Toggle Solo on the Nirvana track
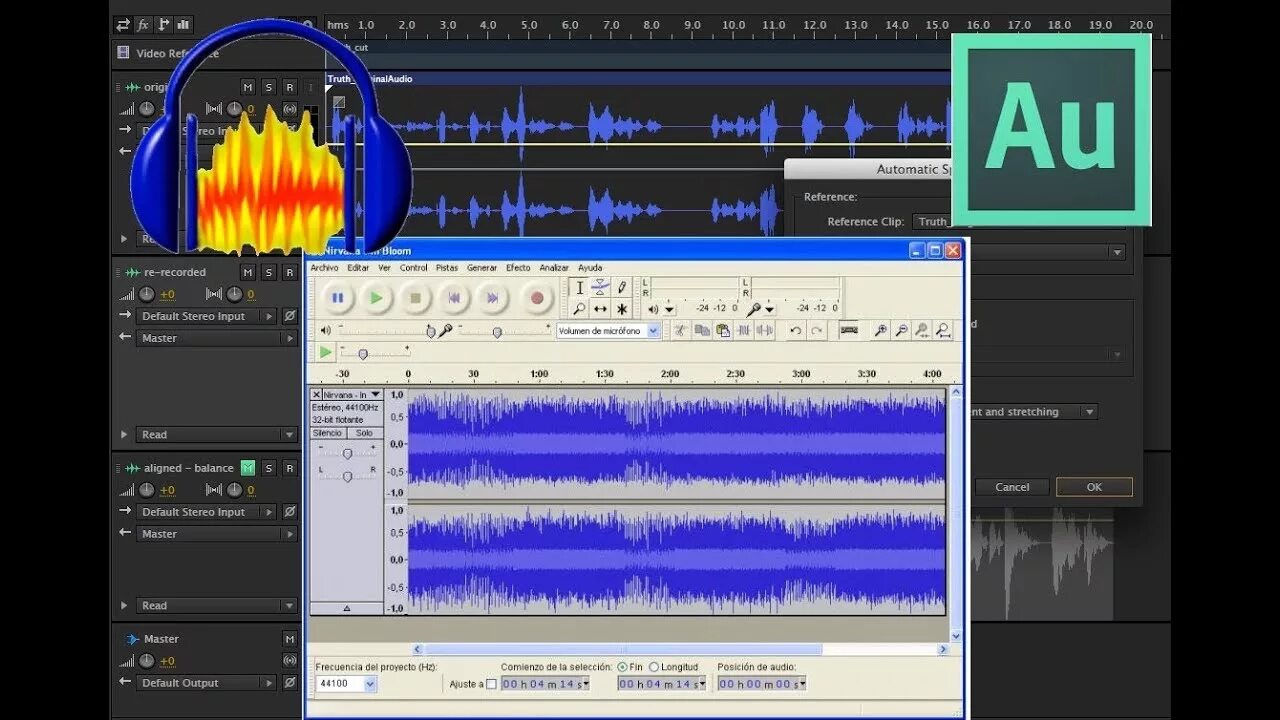Image resolution: width=1280 pixels, height=720 pixels. (x=364, y=433)
